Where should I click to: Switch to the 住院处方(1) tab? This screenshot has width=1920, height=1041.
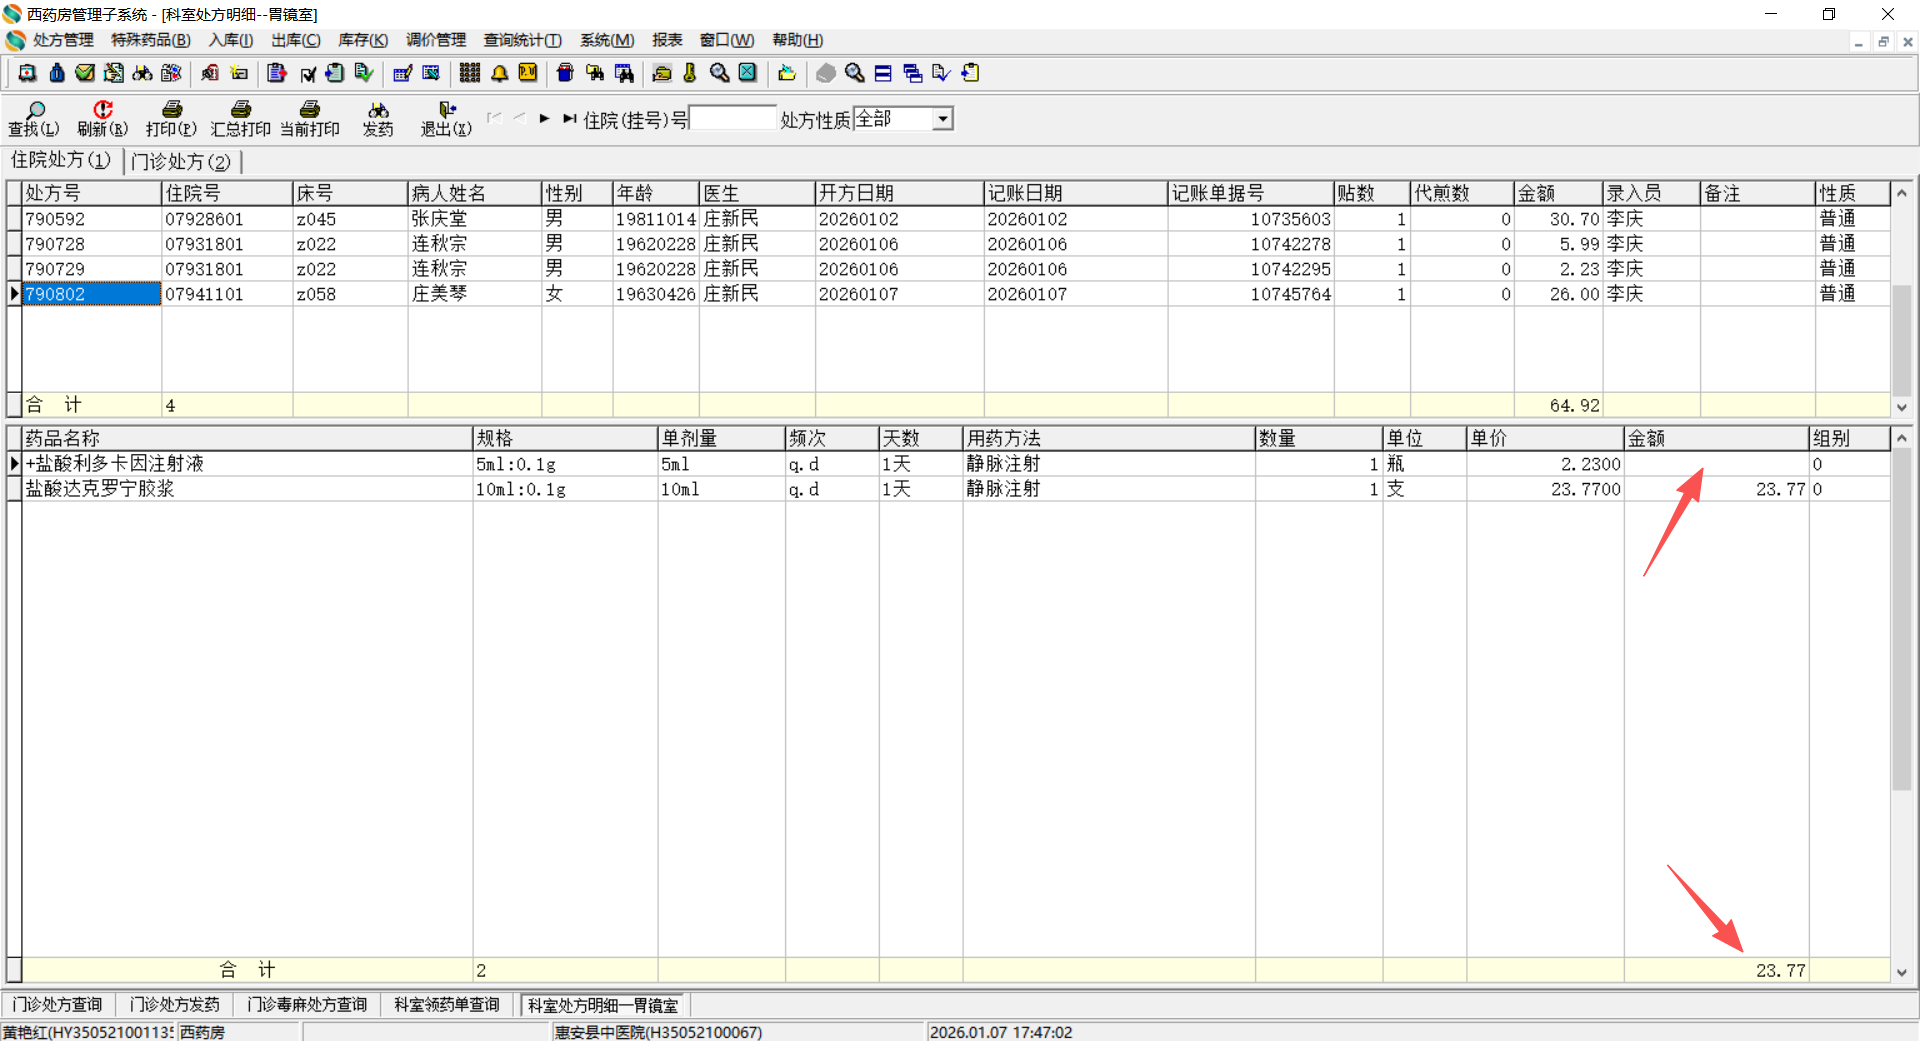point(61,160)
